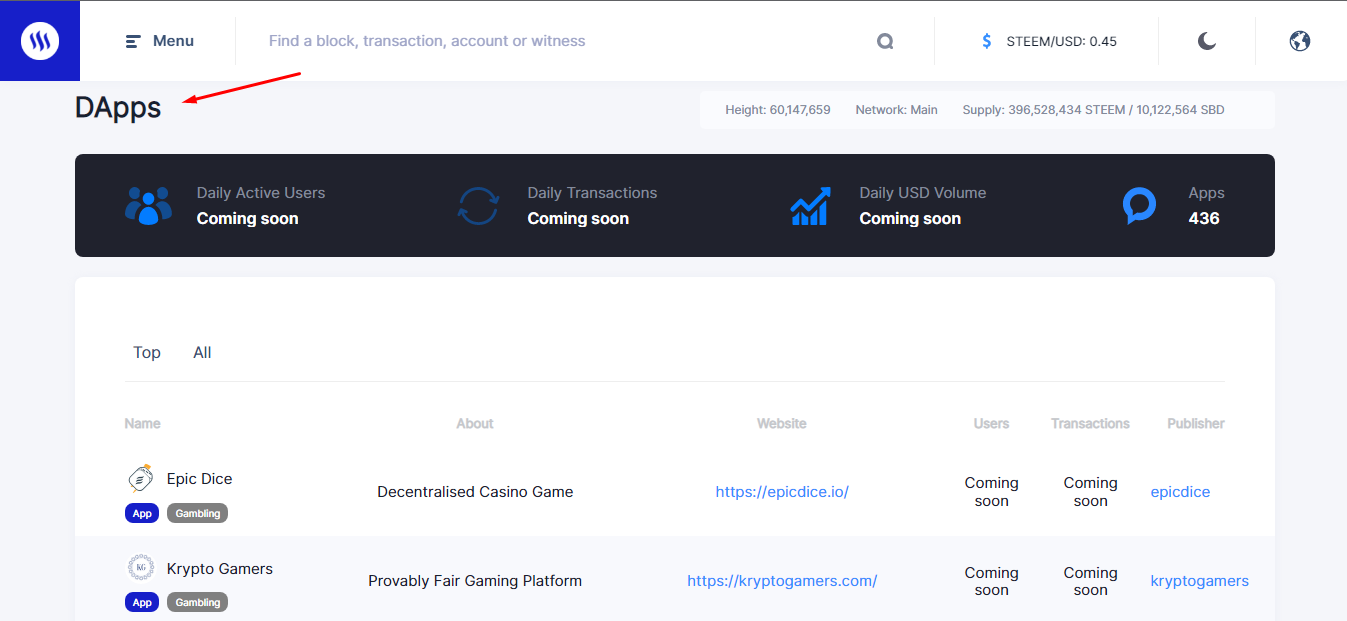
Task: Click the DApps page heading
Action: pos(118,108)
